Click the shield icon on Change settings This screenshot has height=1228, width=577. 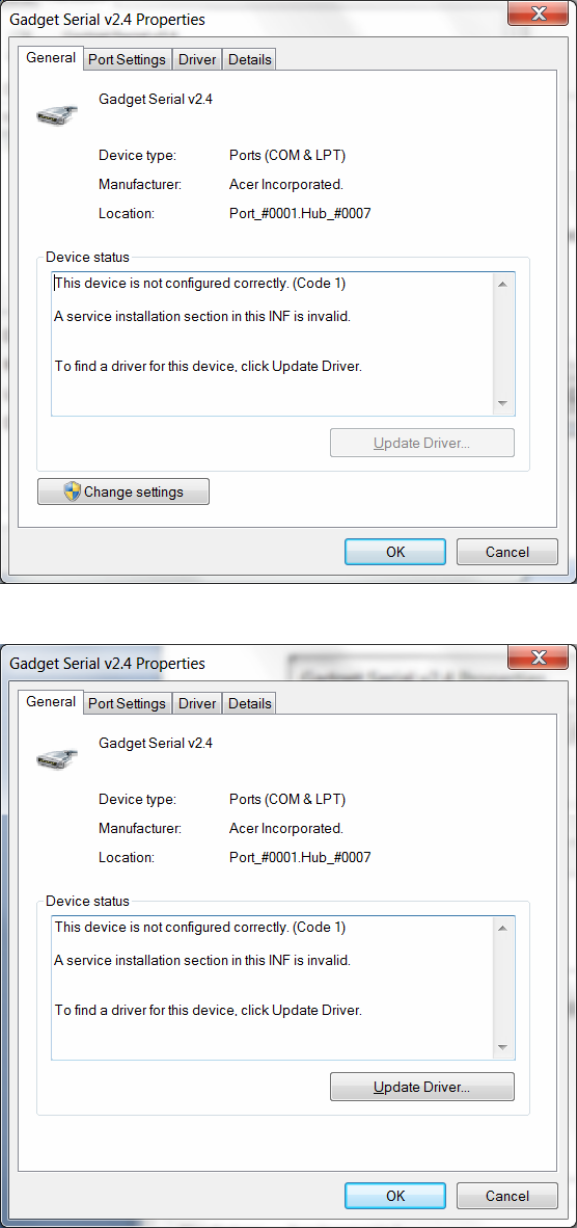[x=72, y=491]
